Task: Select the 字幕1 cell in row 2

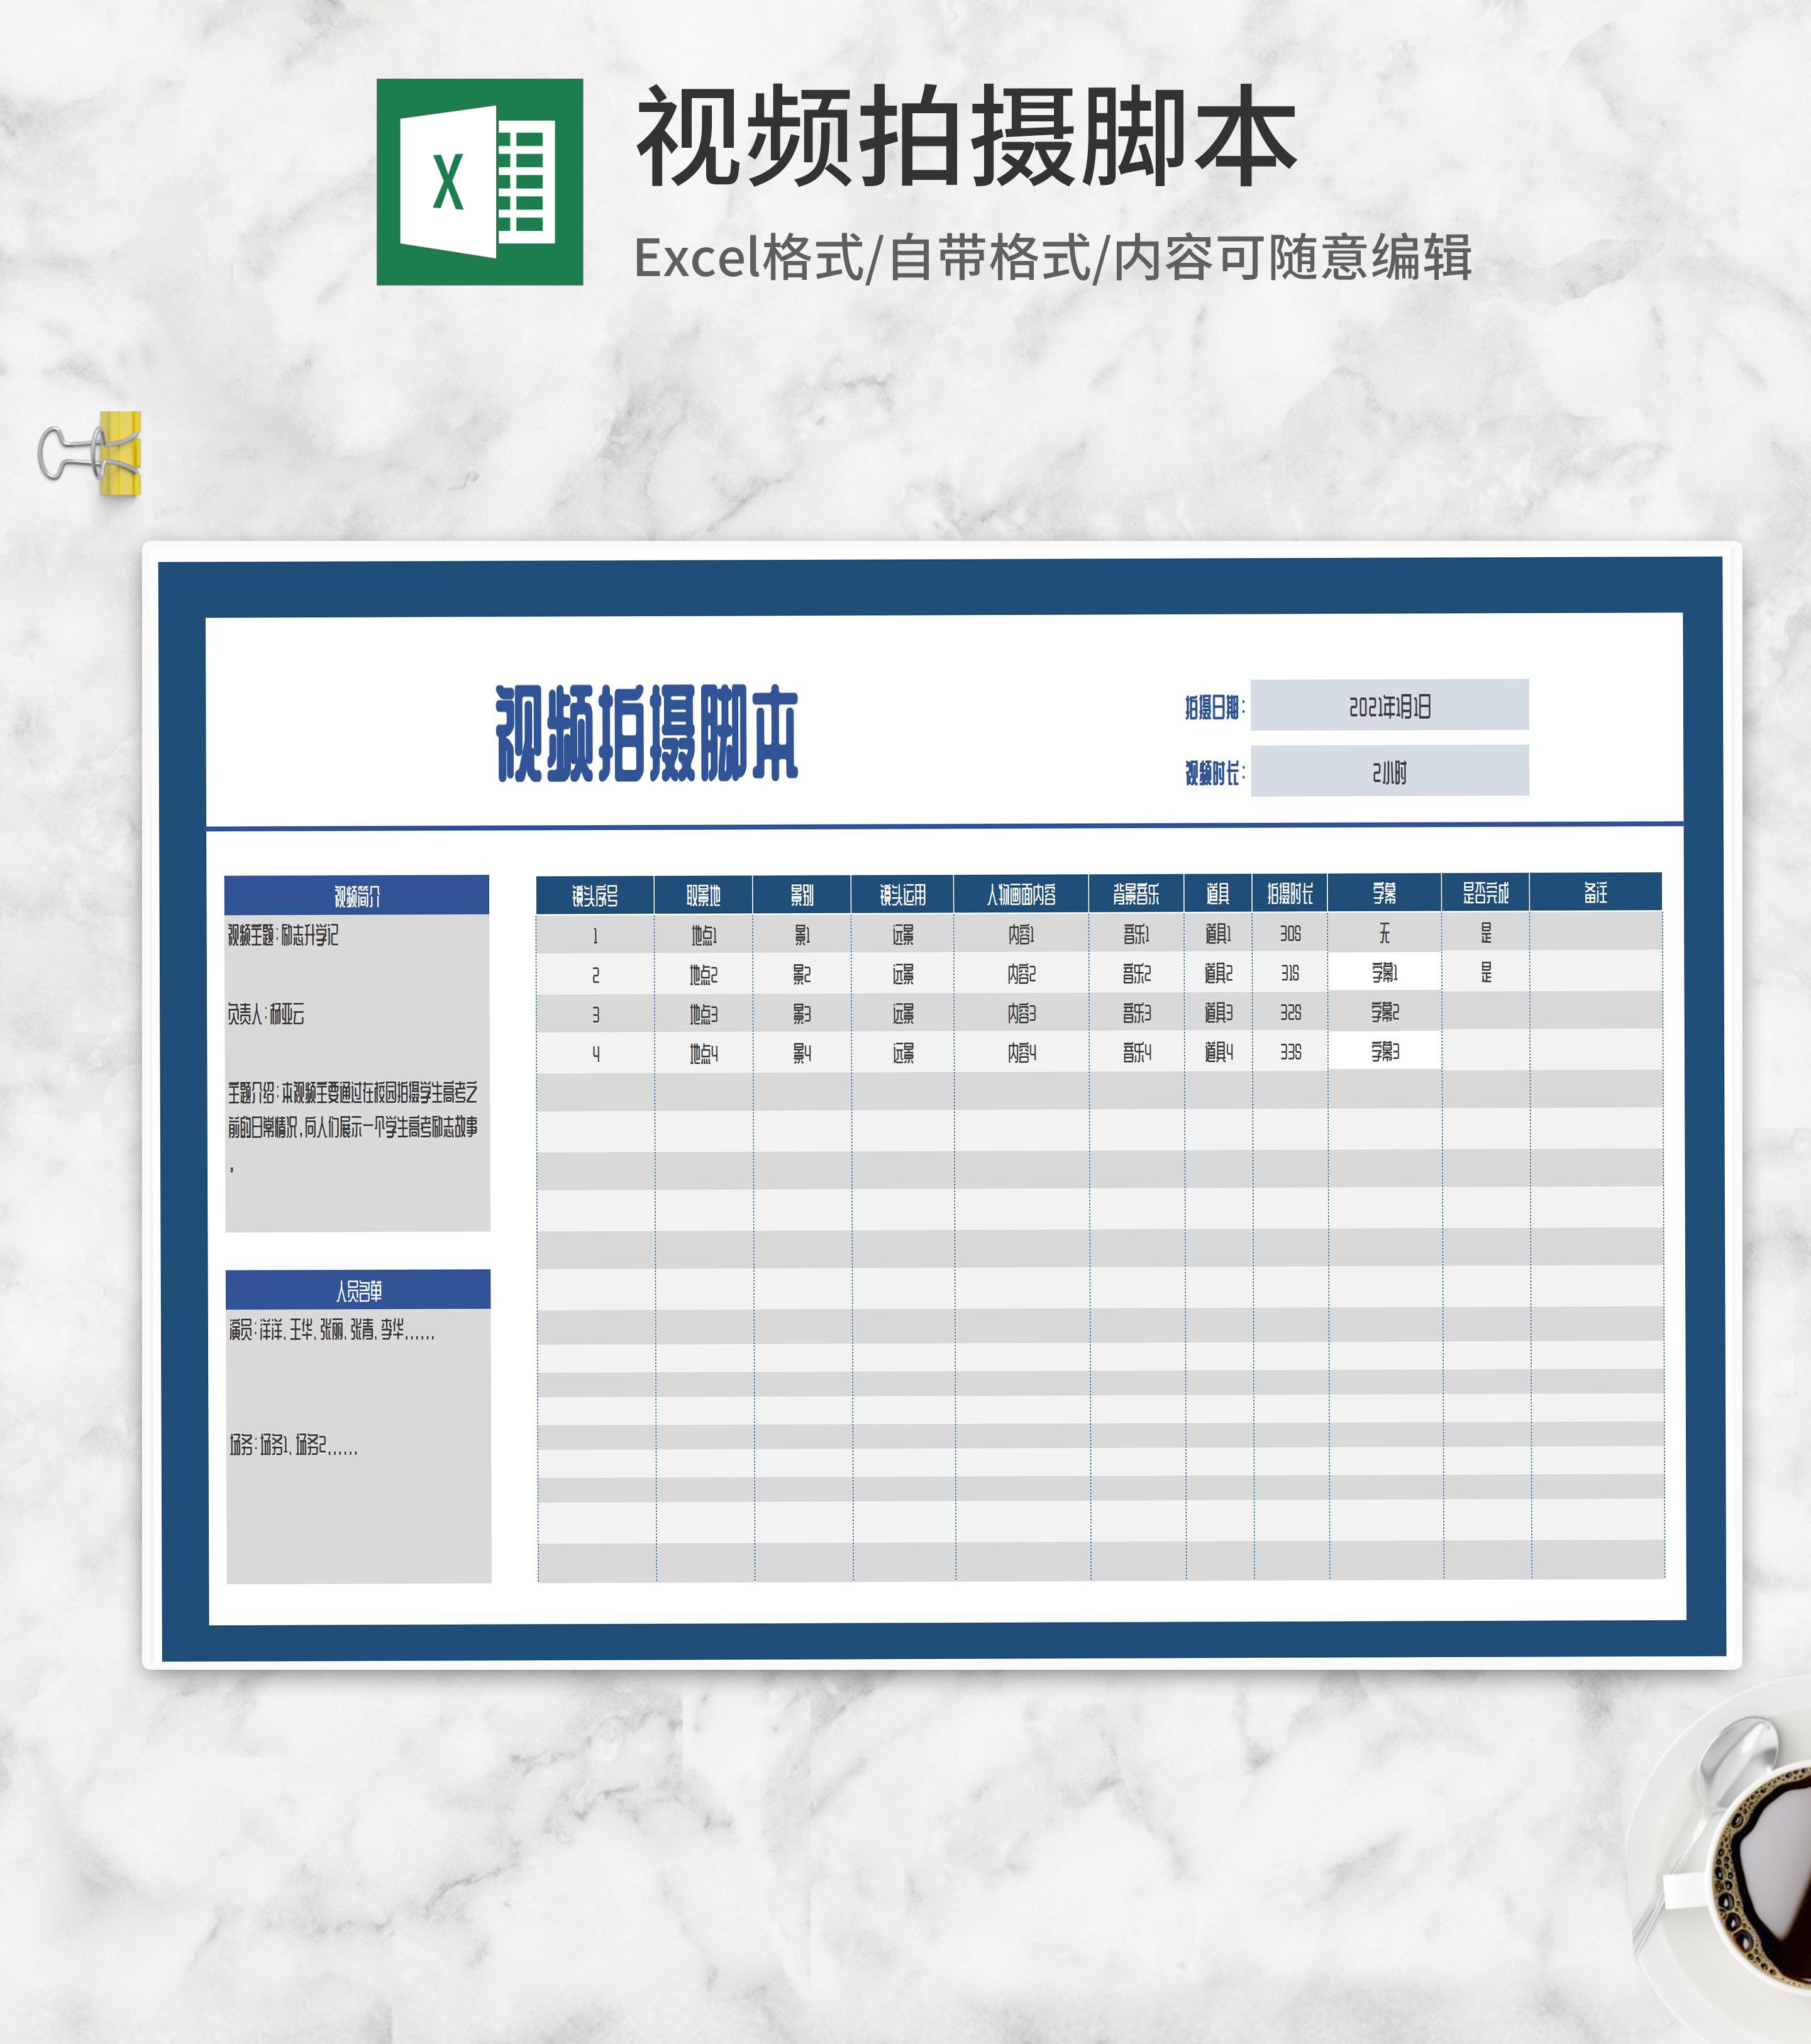Action: point(1384,972)
